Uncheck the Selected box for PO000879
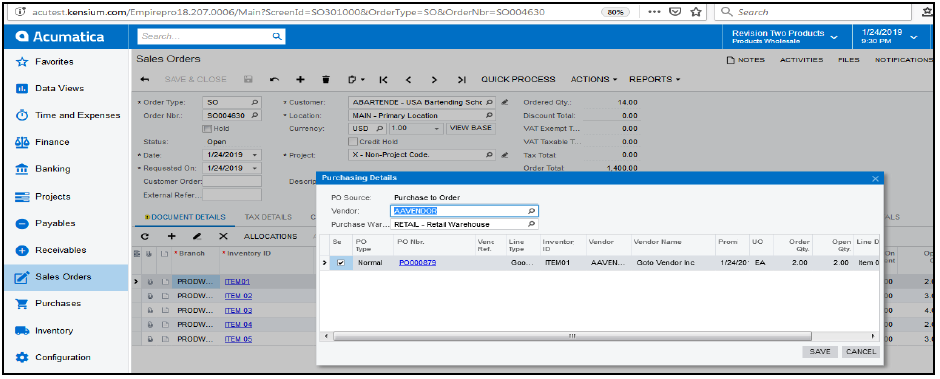940x379 pixels. (x=341, y=263)
